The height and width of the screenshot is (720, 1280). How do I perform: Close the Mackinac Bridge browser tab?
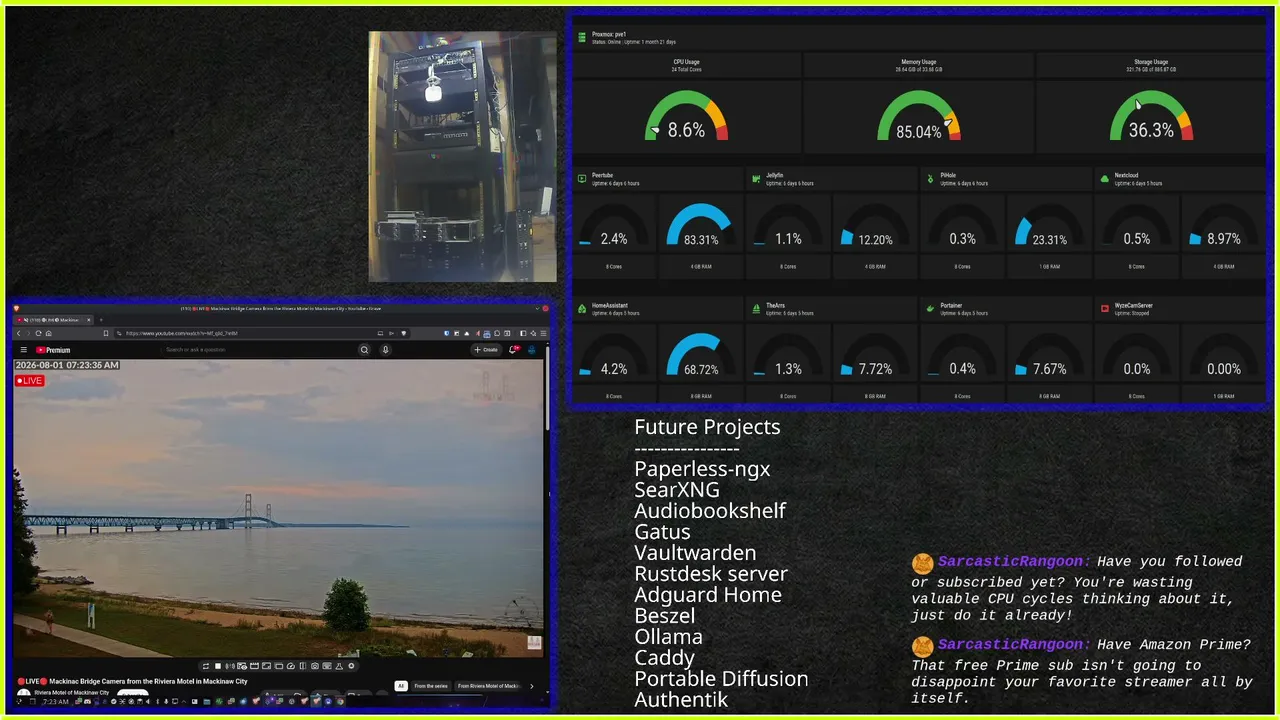89,320
